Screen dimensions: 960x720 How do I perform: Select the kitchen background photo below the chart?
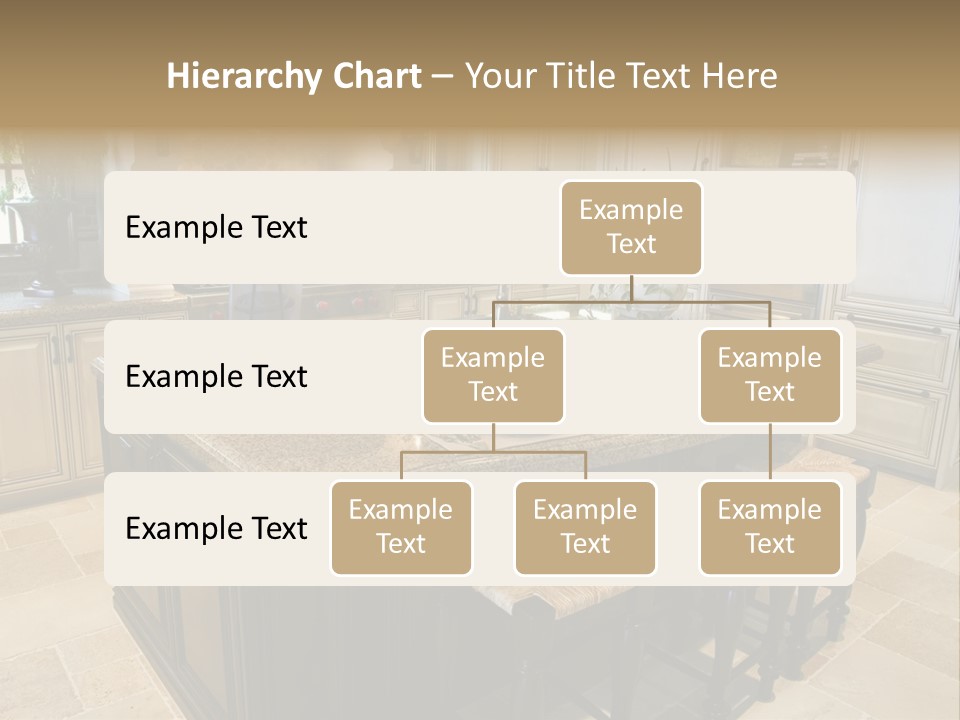point(480,650)
